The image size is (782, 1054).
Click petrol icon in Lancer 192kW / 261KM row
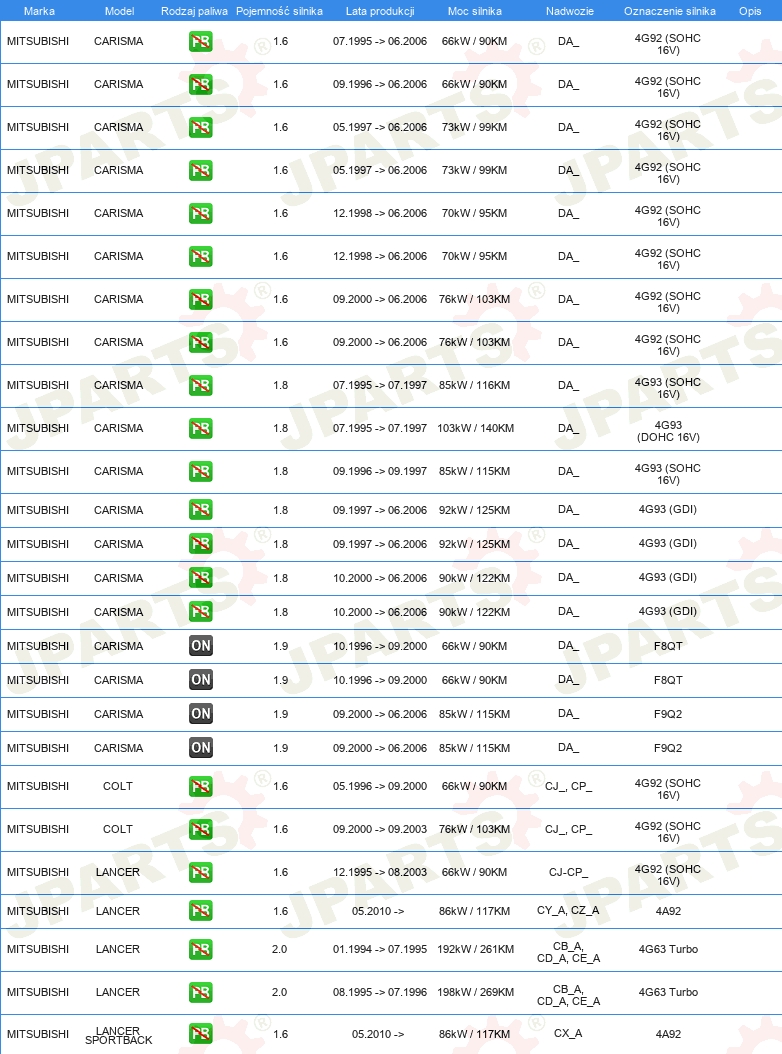coord(200,949)
